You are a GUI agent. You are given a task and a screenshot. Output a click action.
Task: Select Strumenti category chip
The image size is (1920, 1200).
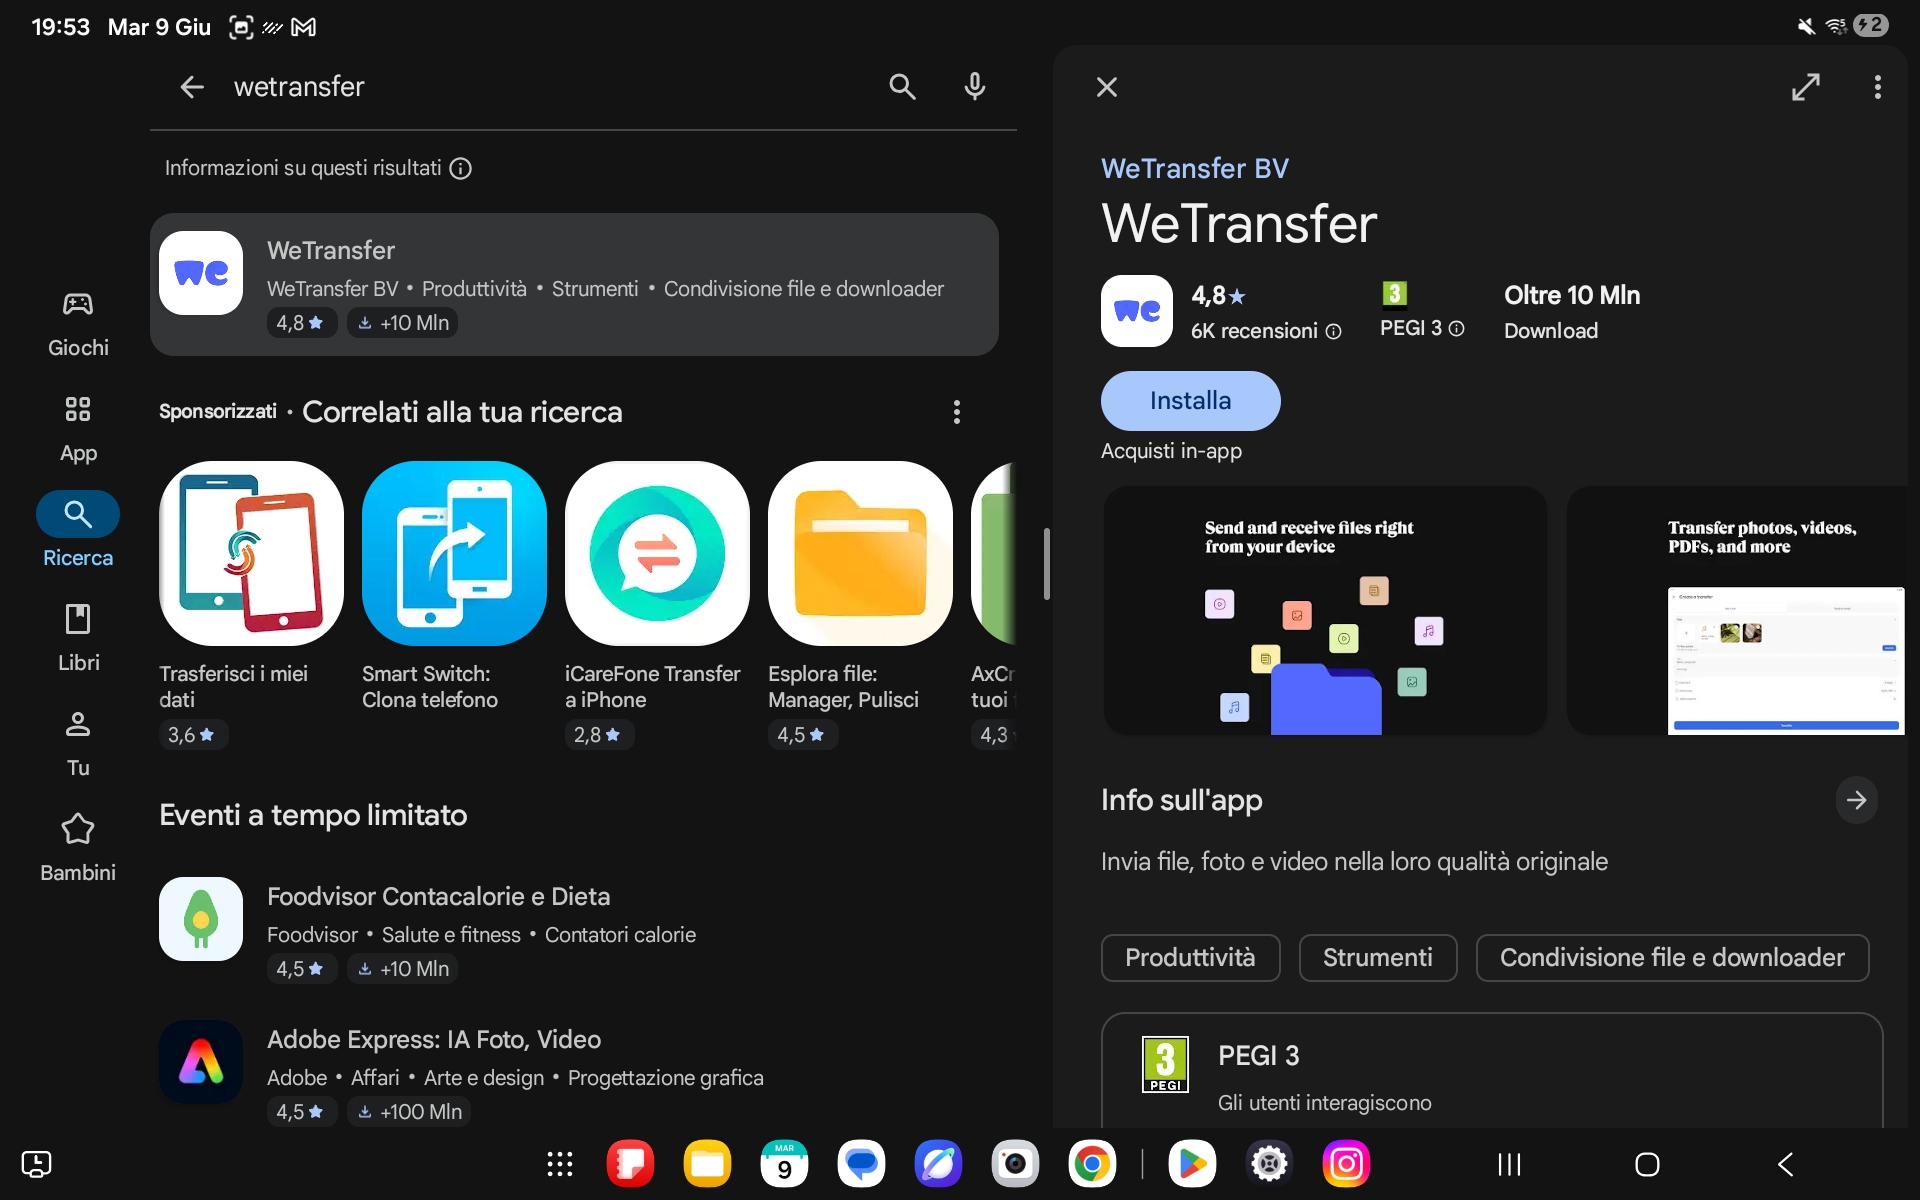pyautogui.click(x=1378, y=958)
